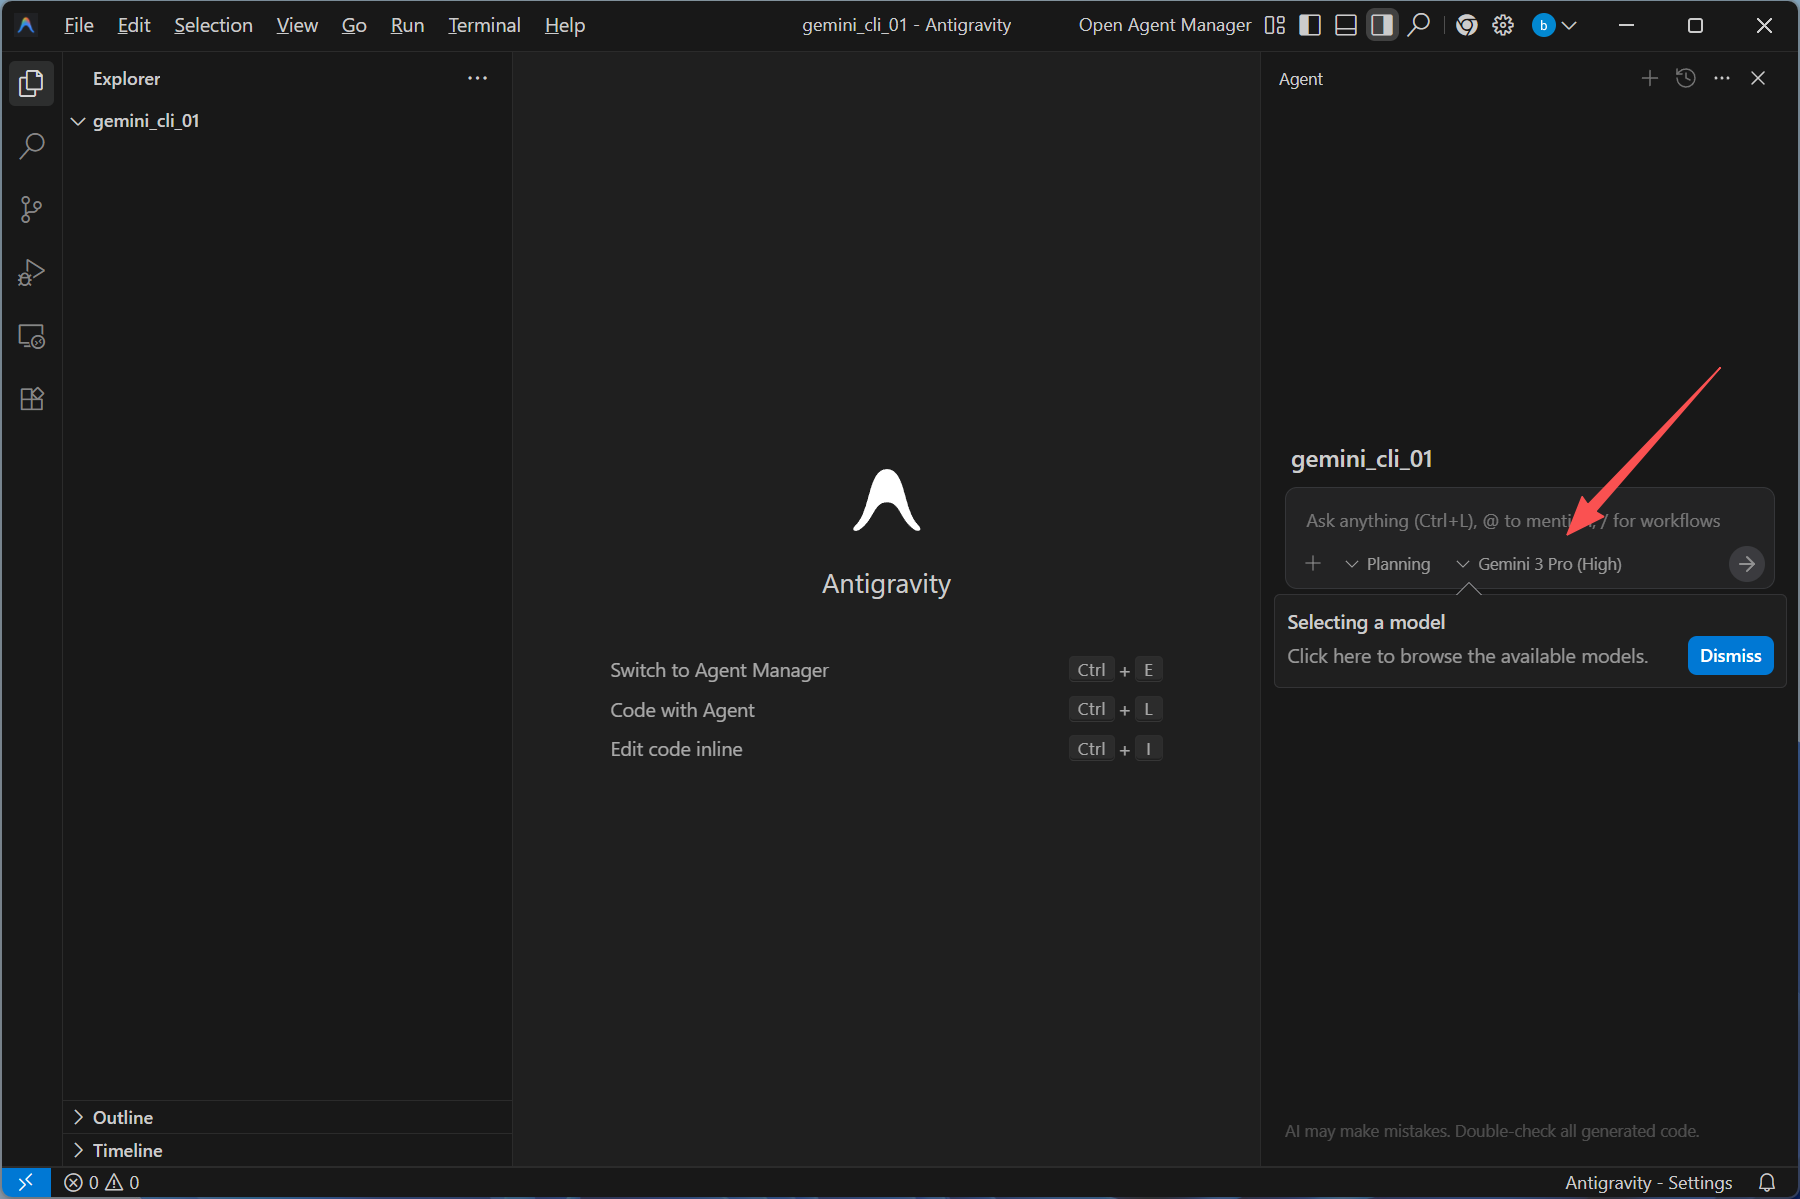
Task: Open the Explorer view in activity bar
Action: click(31, 83)
